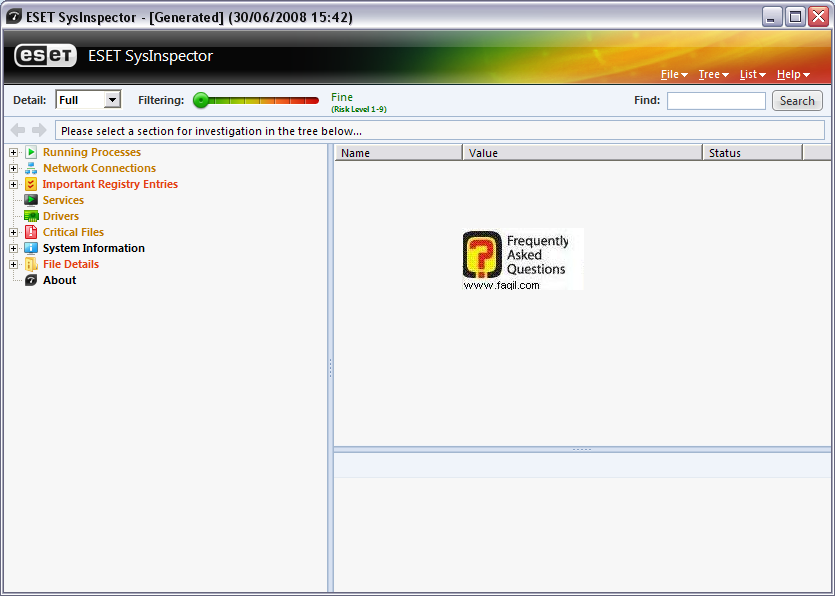Click the SysInspector title bar icon

(14, 17)
